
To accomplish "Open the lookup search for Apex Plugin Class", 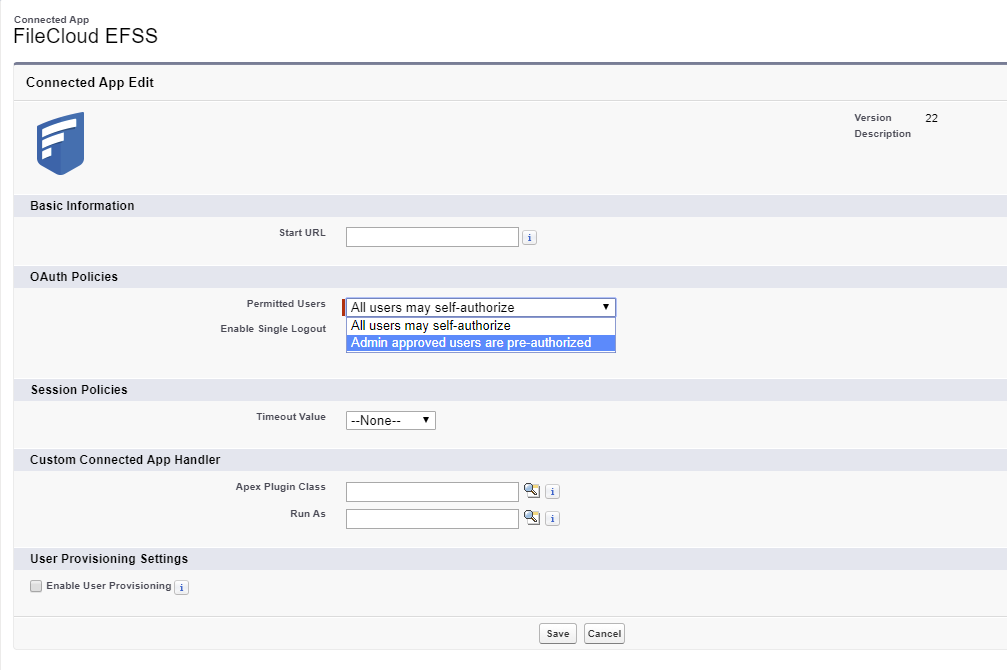I will coord(531,491).
